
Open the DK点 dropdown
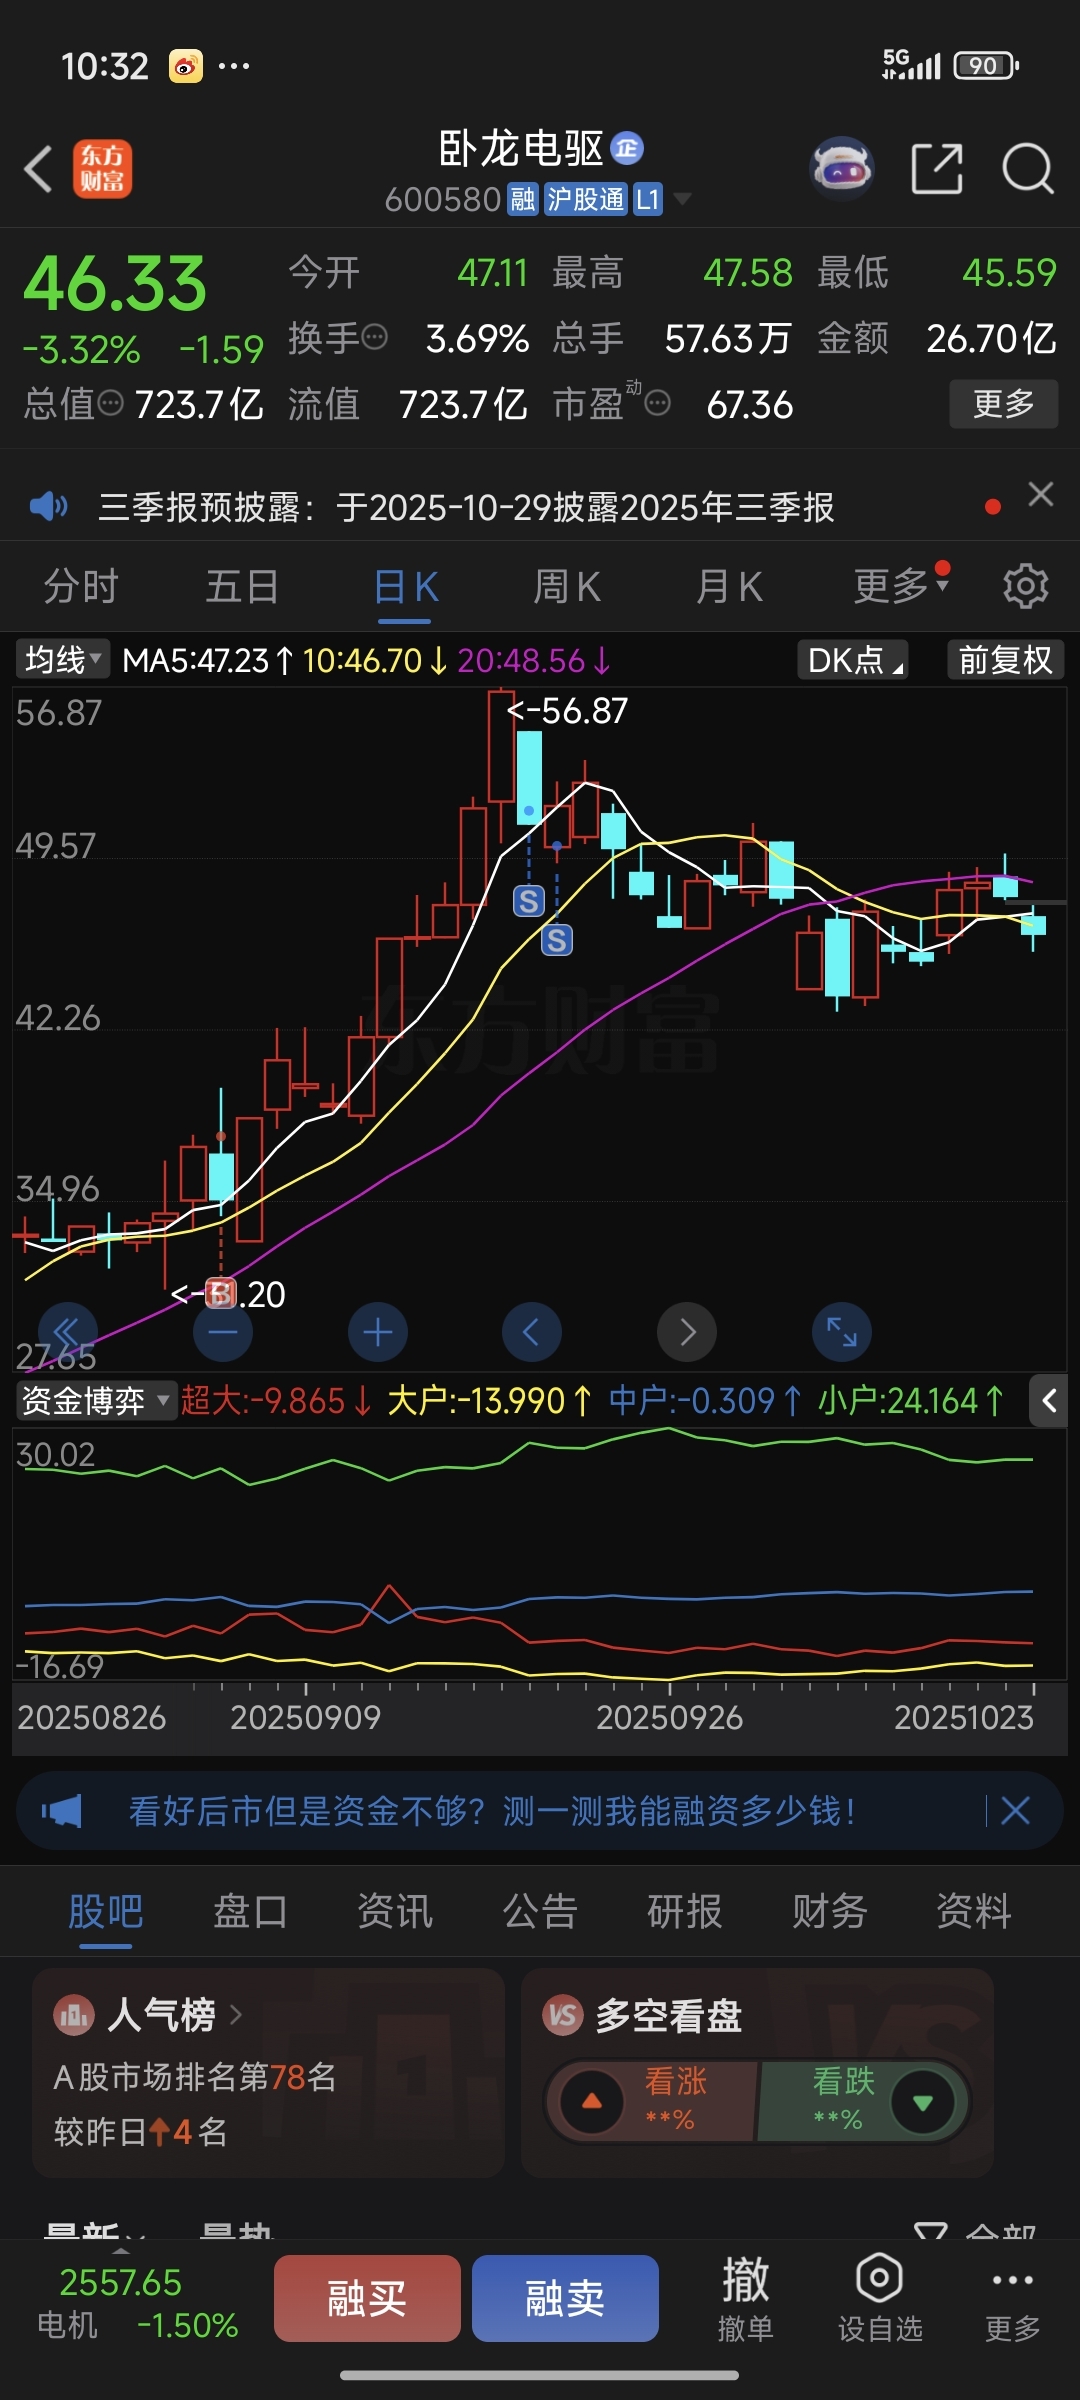tap(853, 660)
